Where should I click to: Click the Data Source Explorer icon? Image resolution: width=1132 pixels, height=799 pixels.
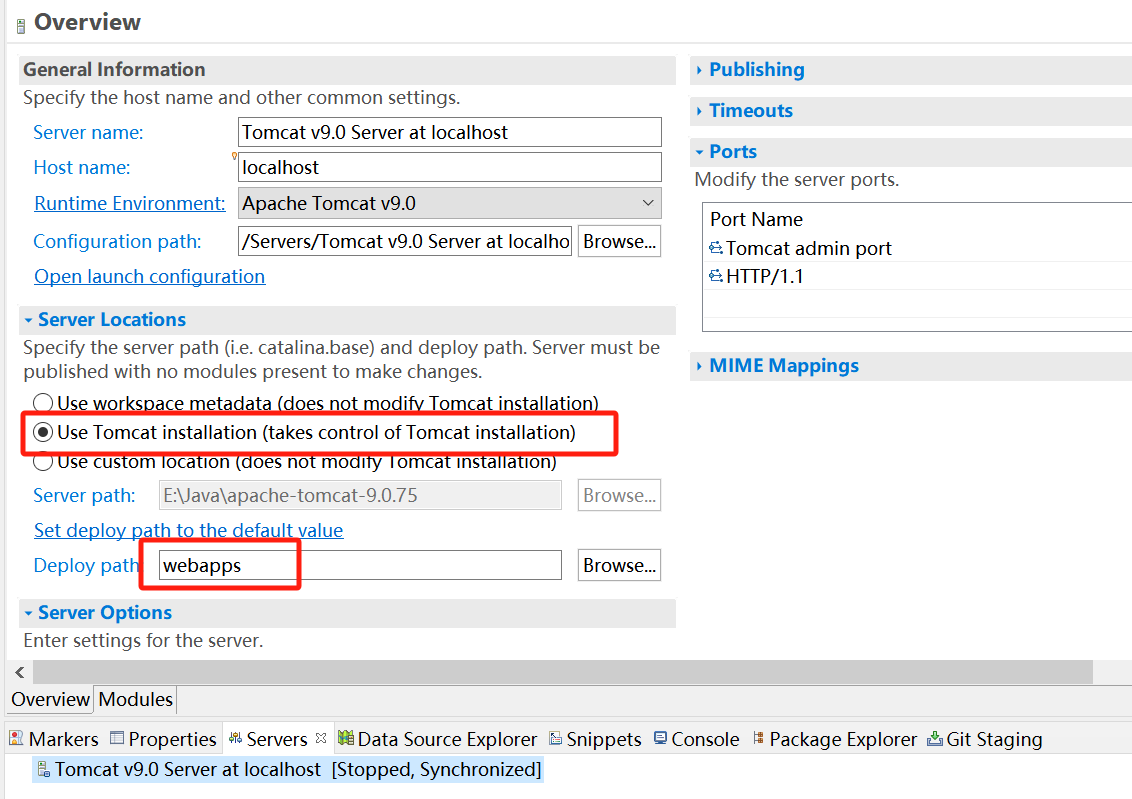pos(346,738)
